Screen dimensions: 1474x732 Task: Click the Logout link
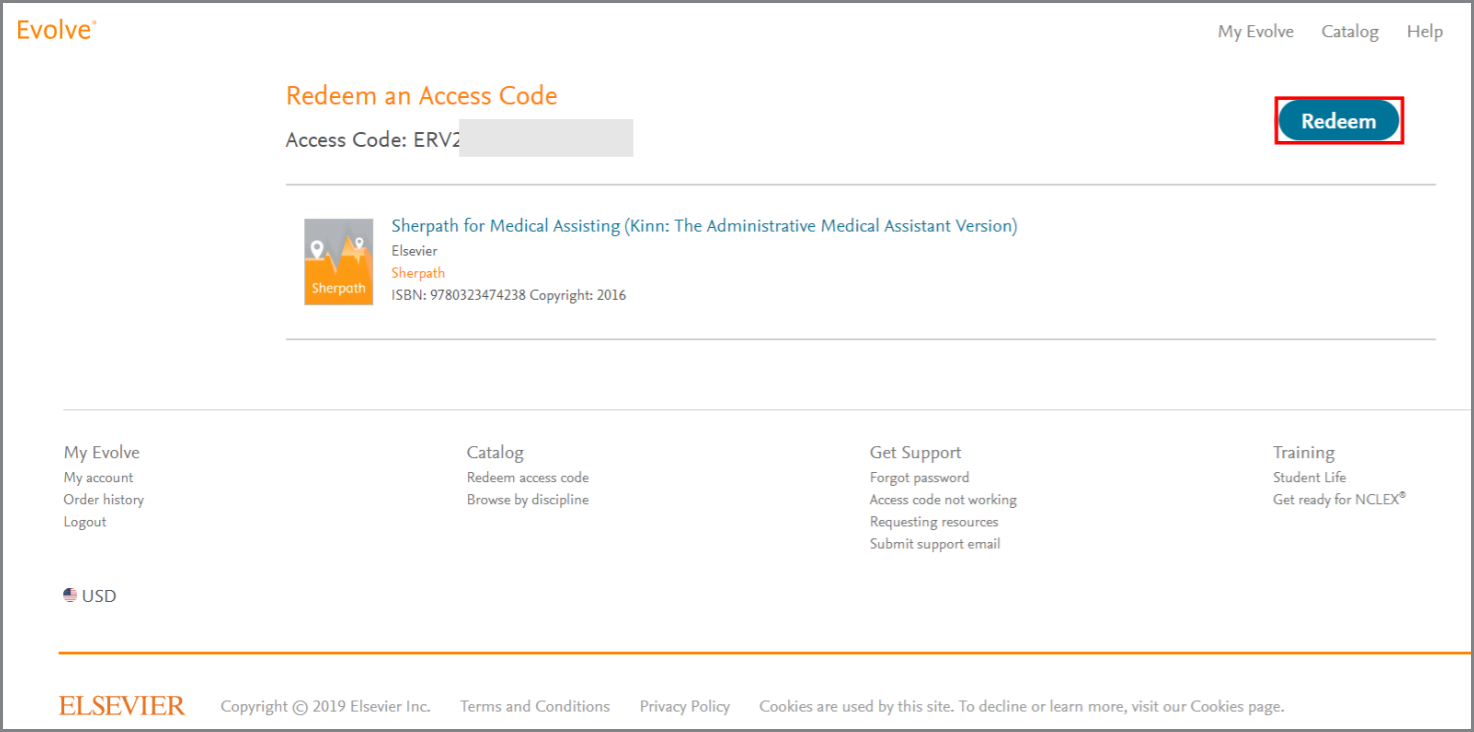click(85, 522)
